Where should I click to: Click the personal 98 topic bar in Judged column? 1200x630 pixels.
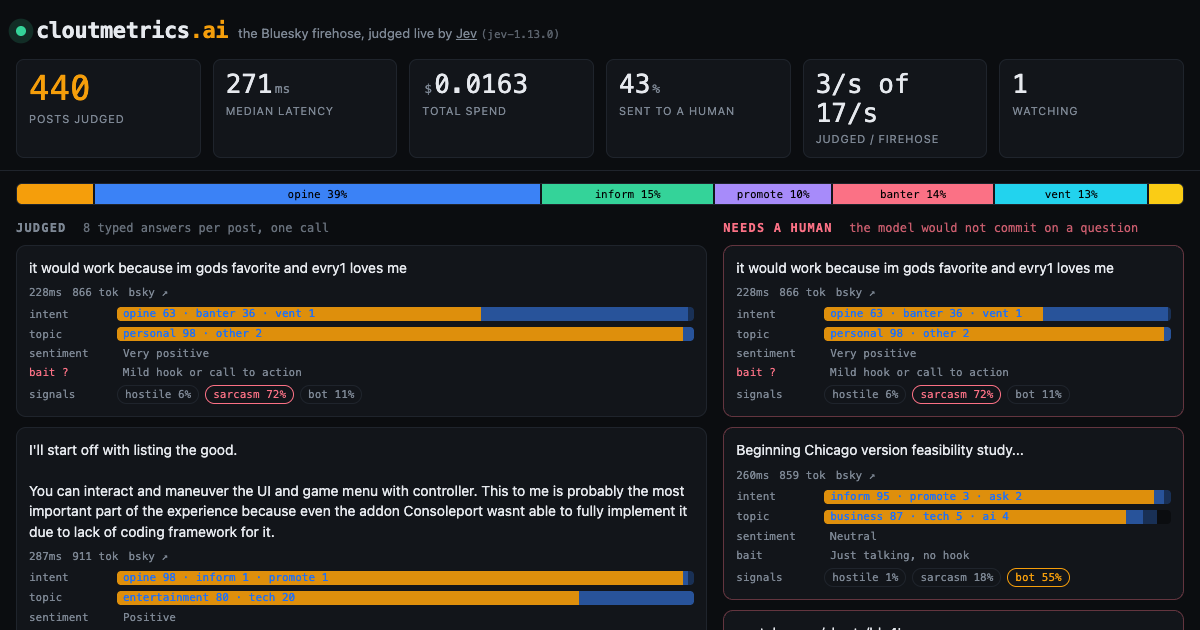click(x=405, y=334)
